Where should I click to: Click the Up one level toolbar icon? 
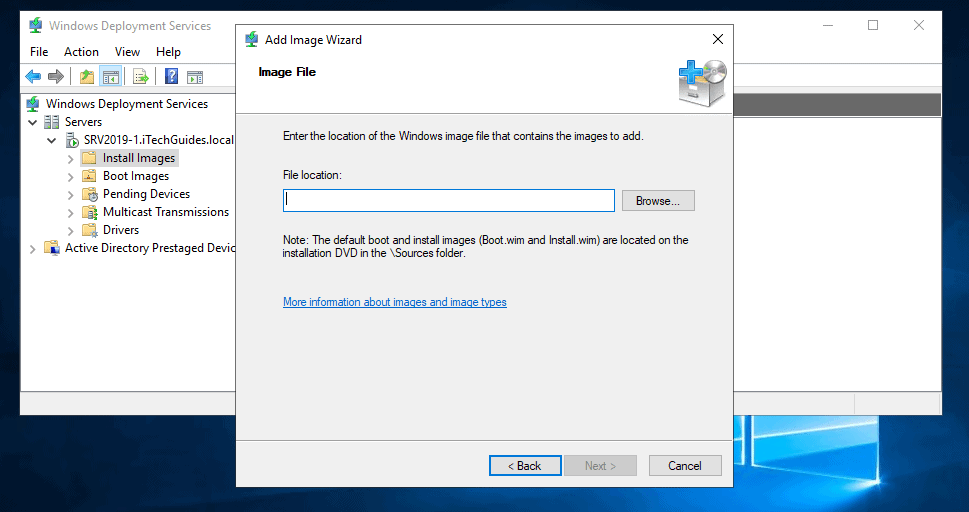(87, 77)
